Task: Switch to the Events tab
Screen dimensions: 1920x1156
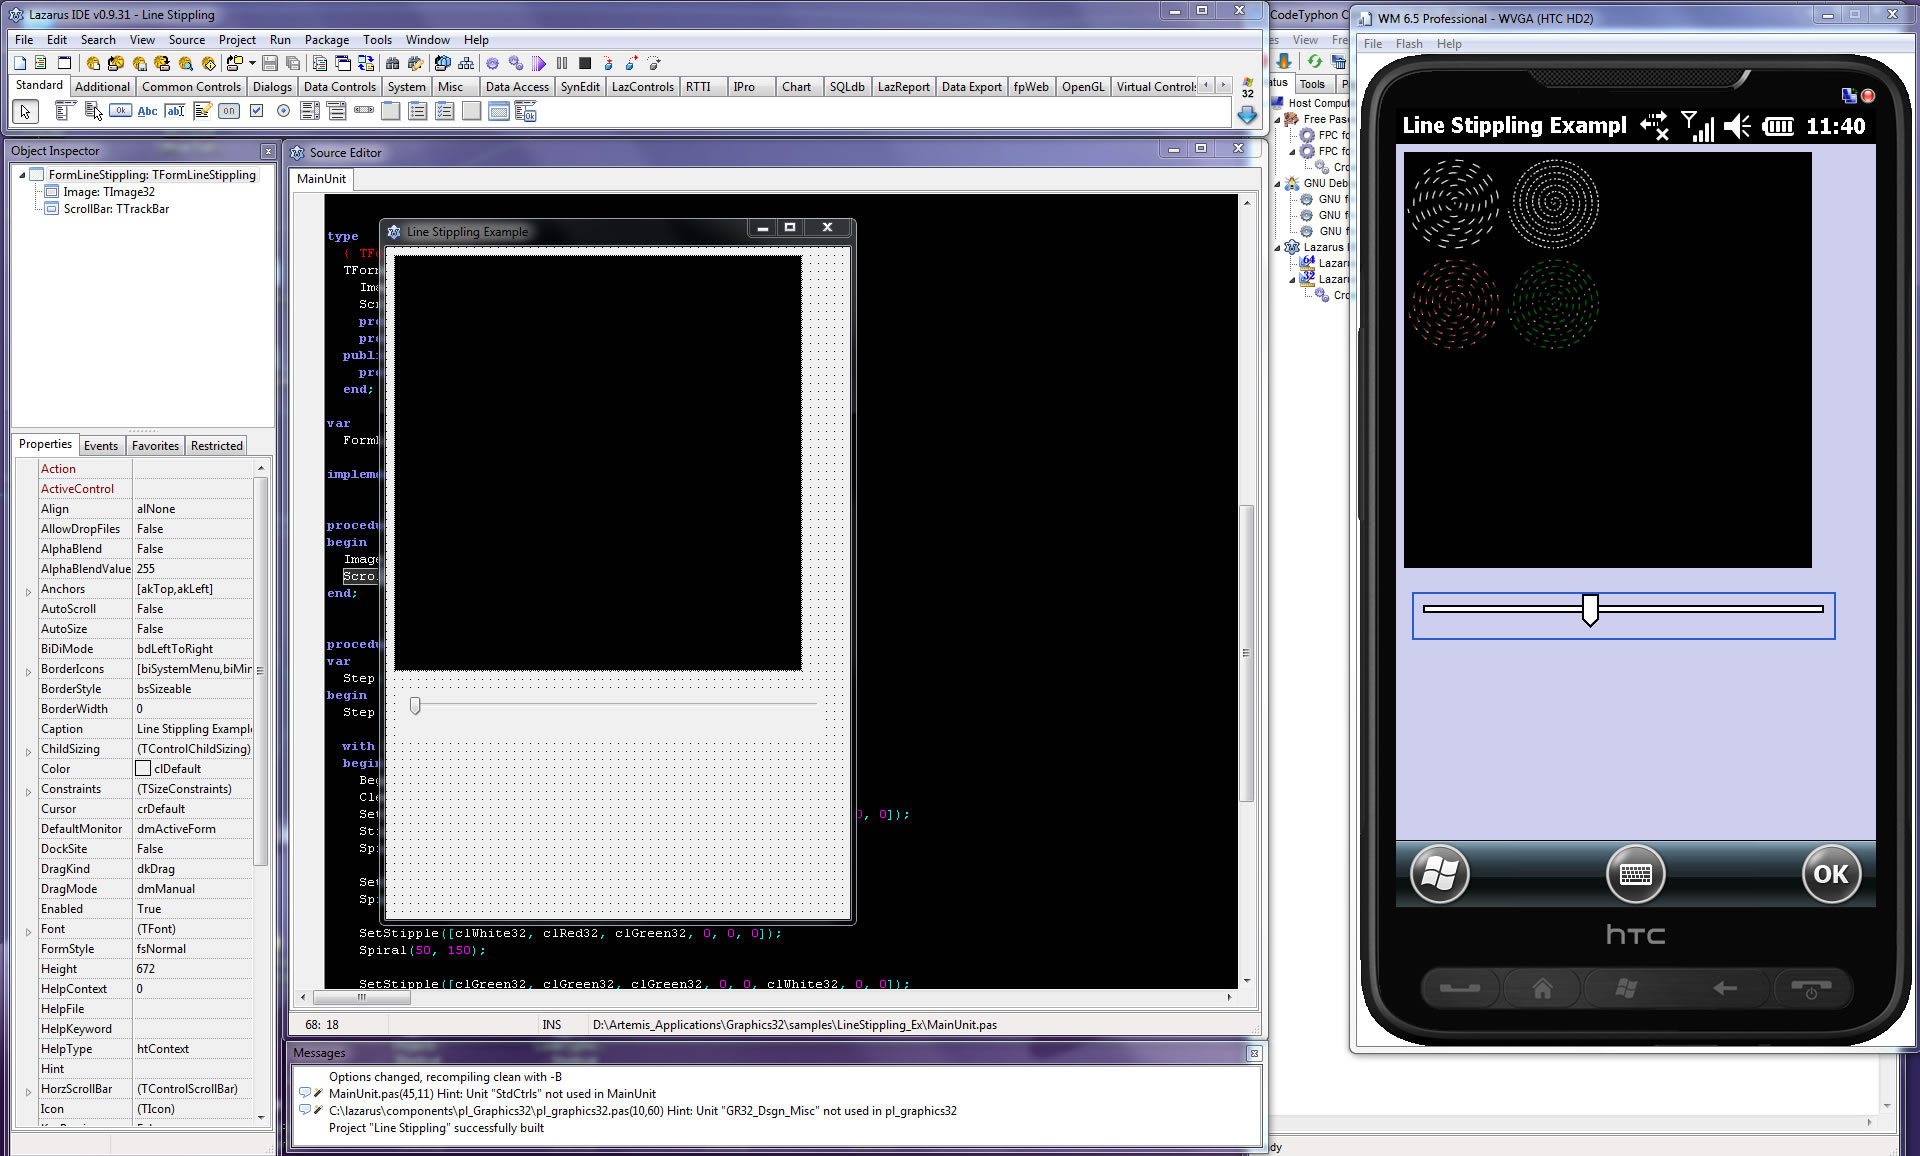Action: [100, 446]
